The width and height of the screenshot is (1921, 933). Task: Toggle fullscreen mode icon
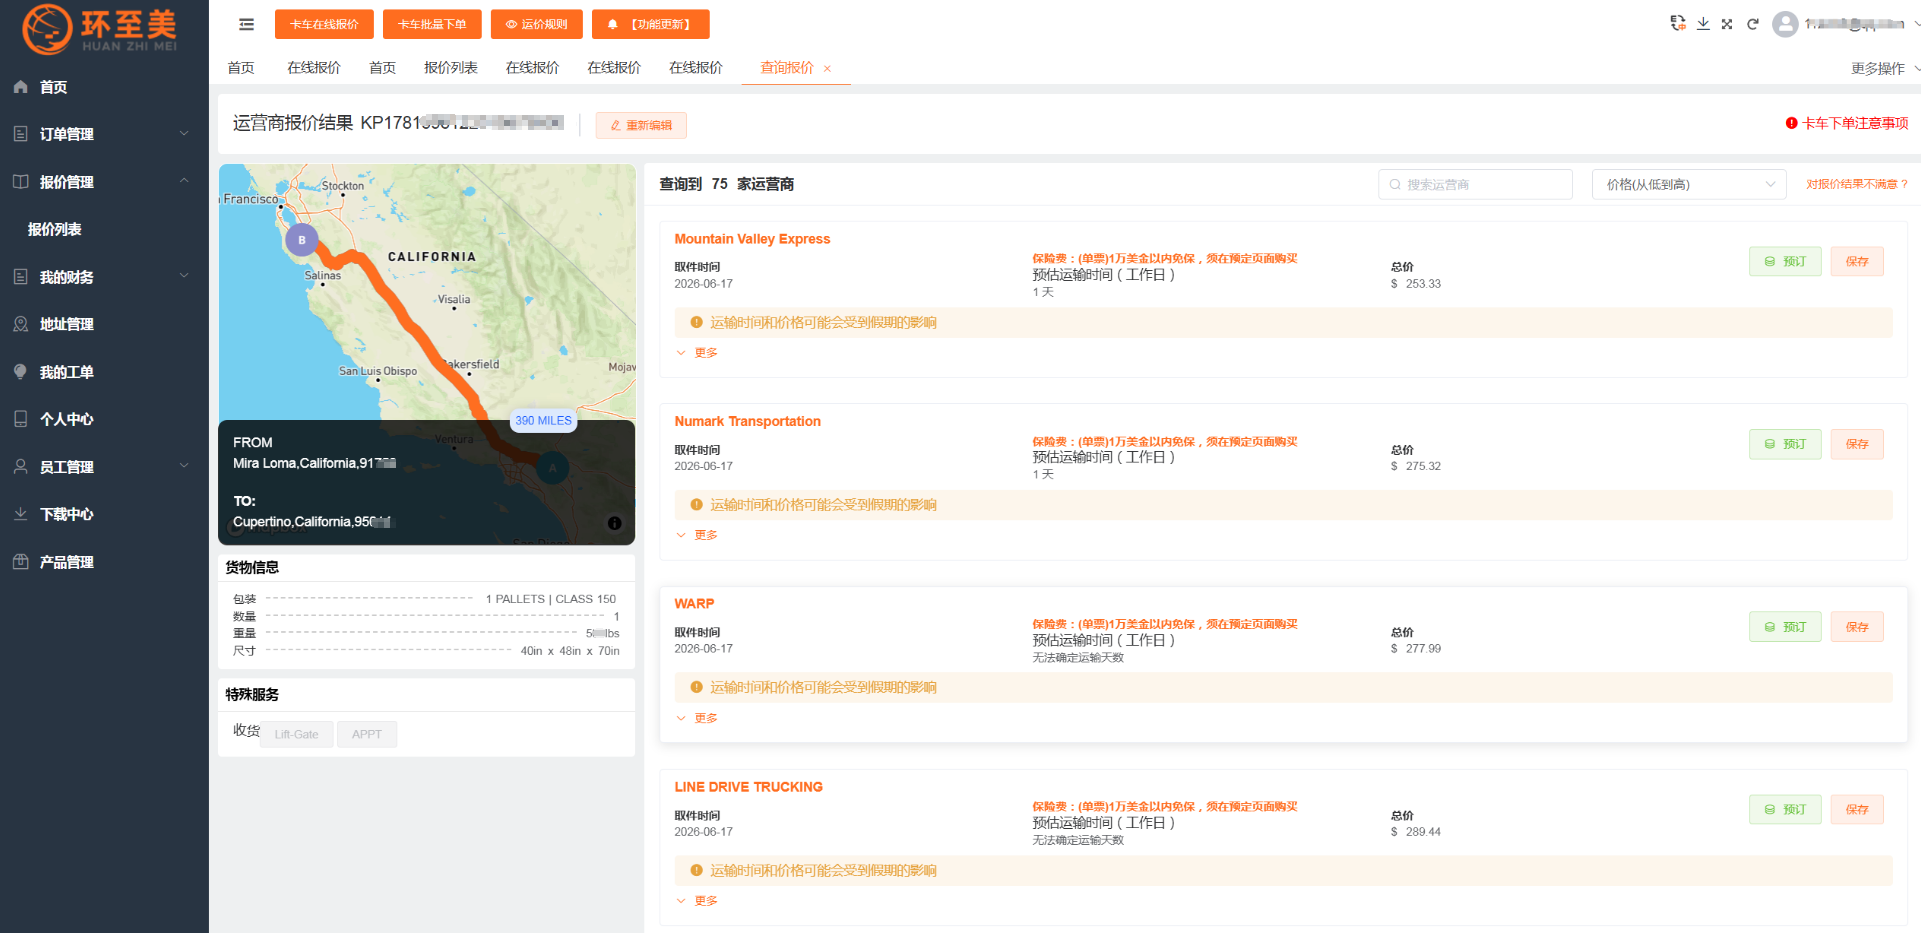coord(1727,24)
